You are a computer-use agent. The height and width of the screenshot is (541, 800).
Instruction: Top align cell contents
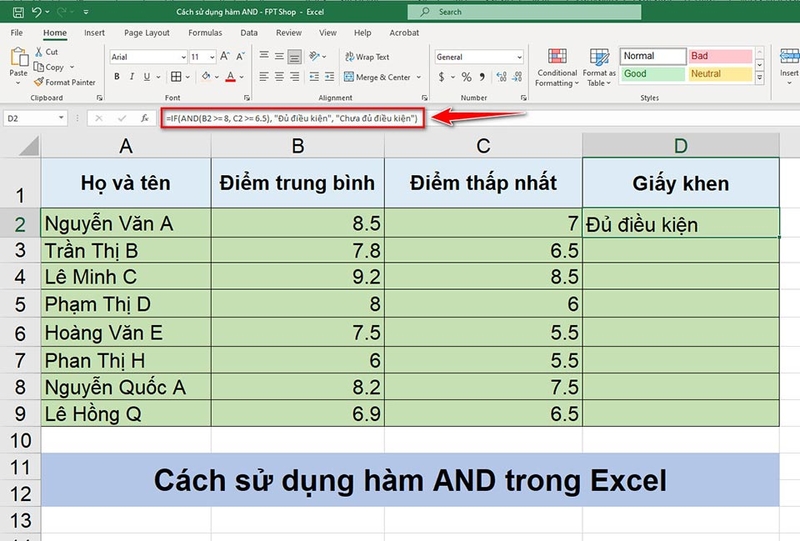[x=264, y=56]
